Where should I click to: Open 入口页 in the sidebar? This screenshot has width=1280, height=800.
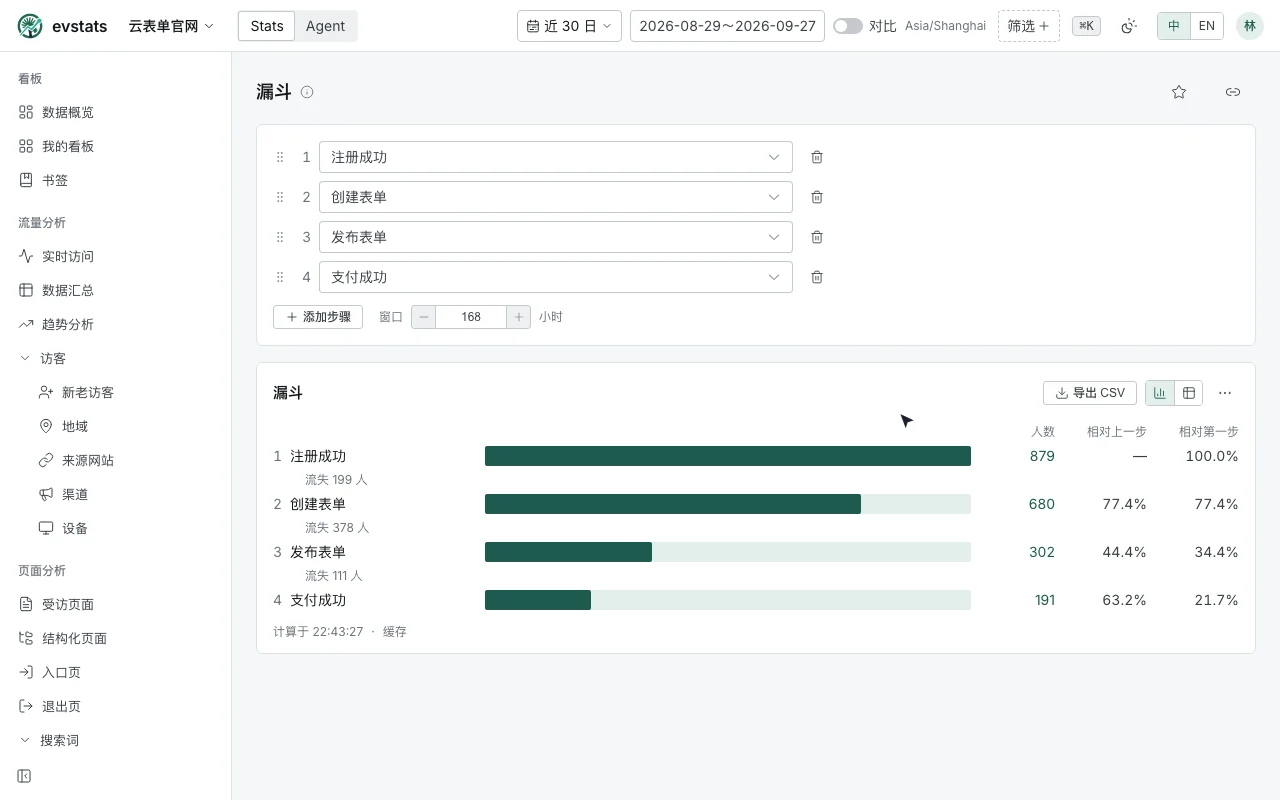(115, 672)
